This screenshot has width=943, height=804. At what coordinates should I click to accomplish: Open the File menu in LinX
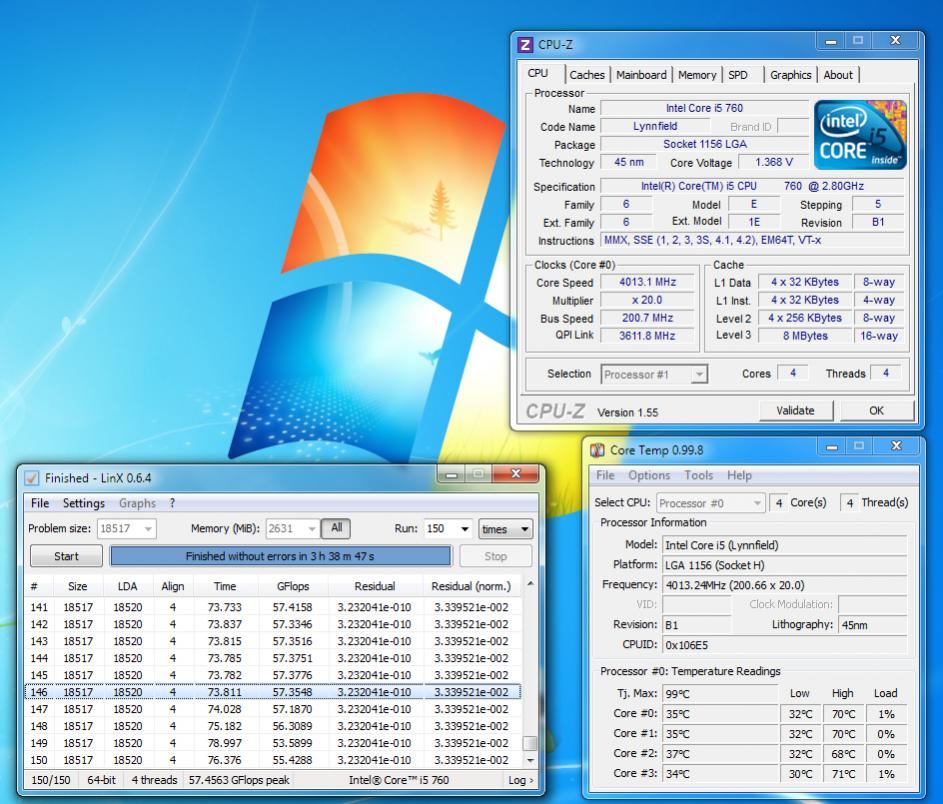[40, 503]
